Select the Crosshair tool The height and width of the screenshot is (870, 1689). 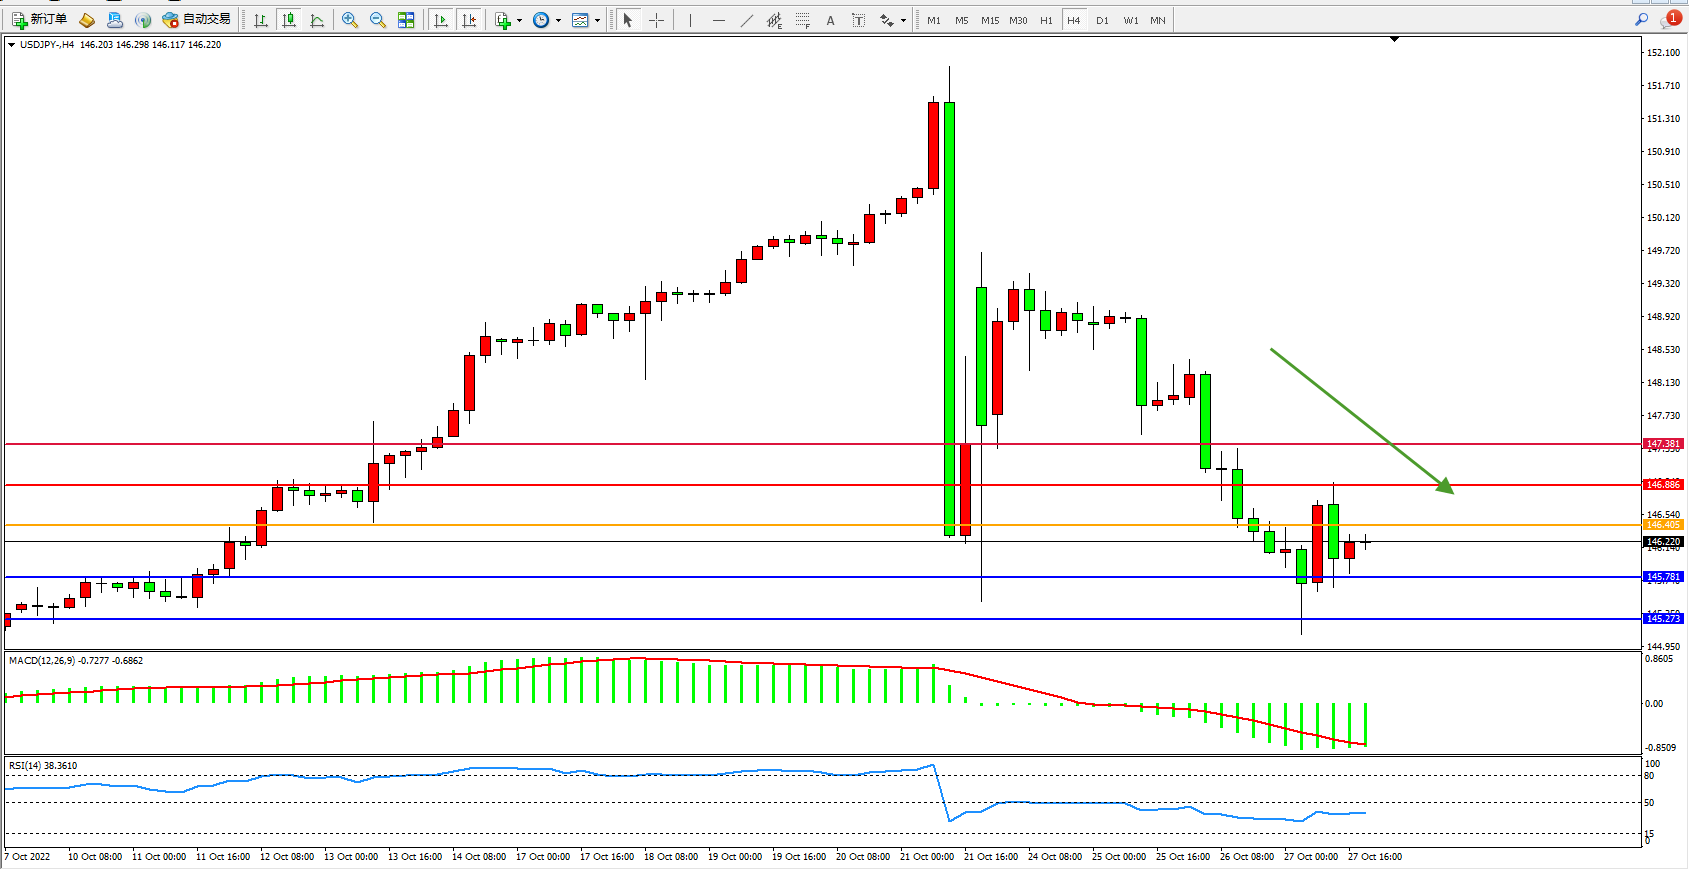click(656, 20)
